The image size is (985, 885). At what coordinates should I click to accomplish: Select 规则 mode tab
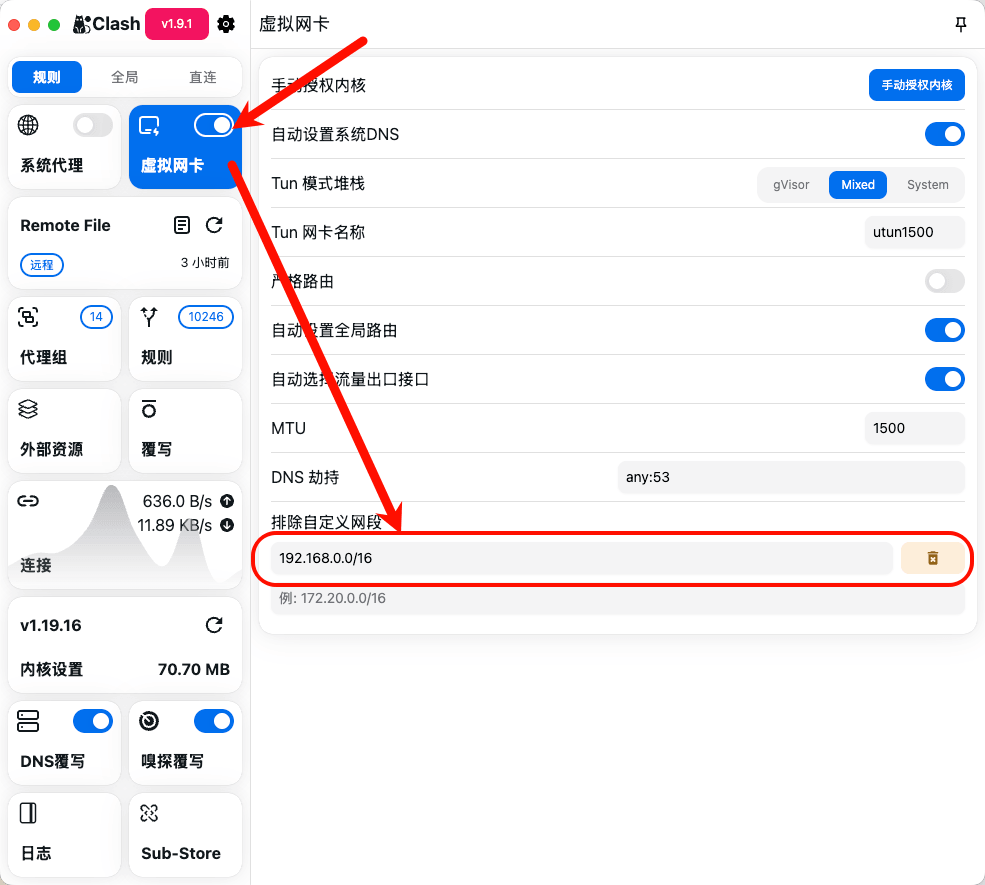click(47, 77)
